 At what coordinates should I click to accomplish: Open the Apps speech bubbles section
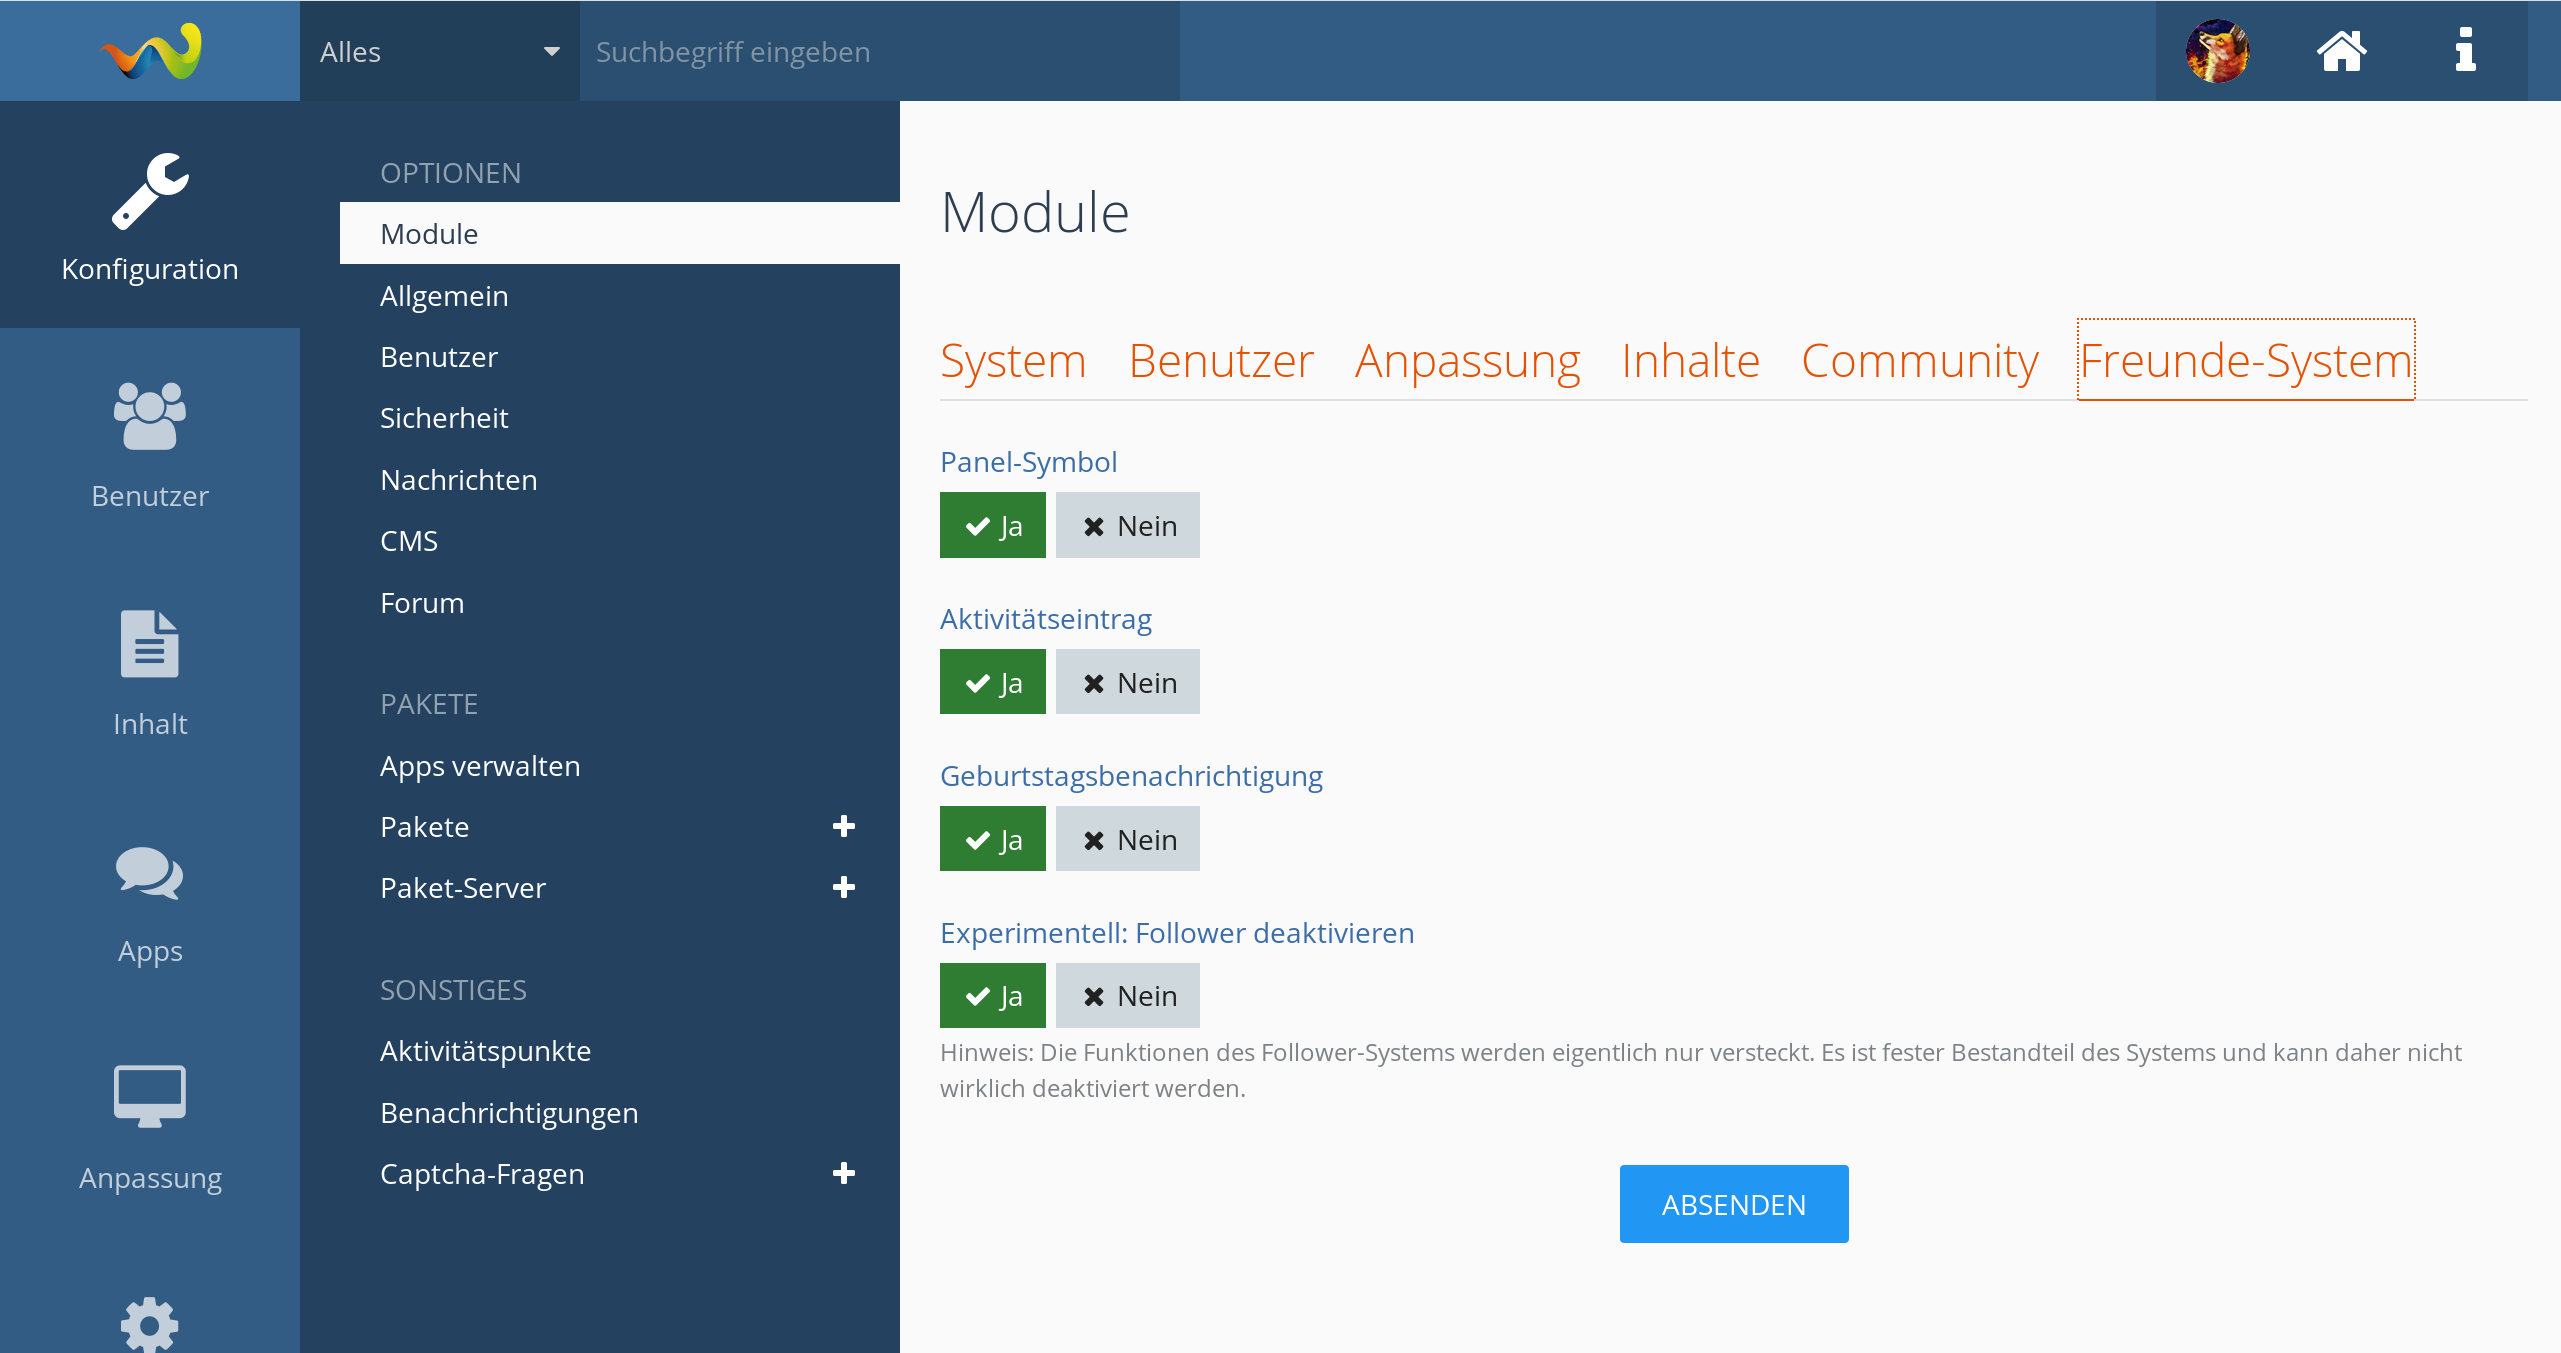[150, 873]
